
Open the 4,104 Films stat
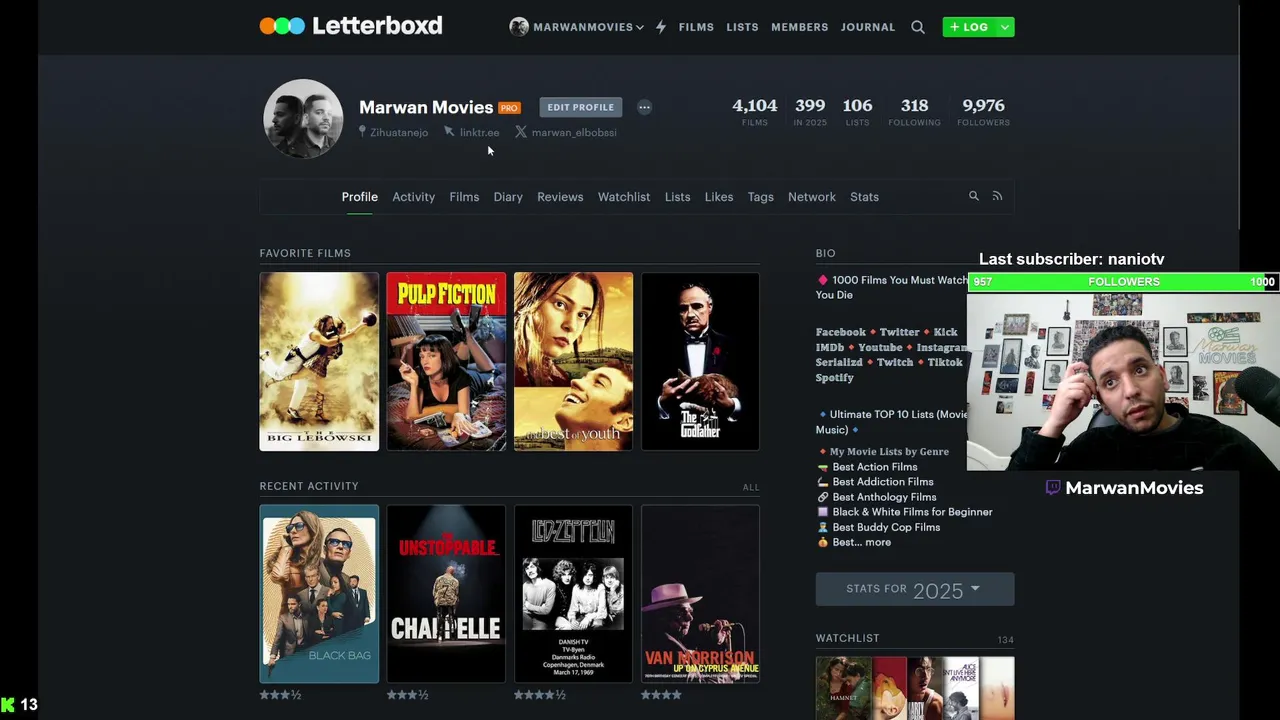754,111
